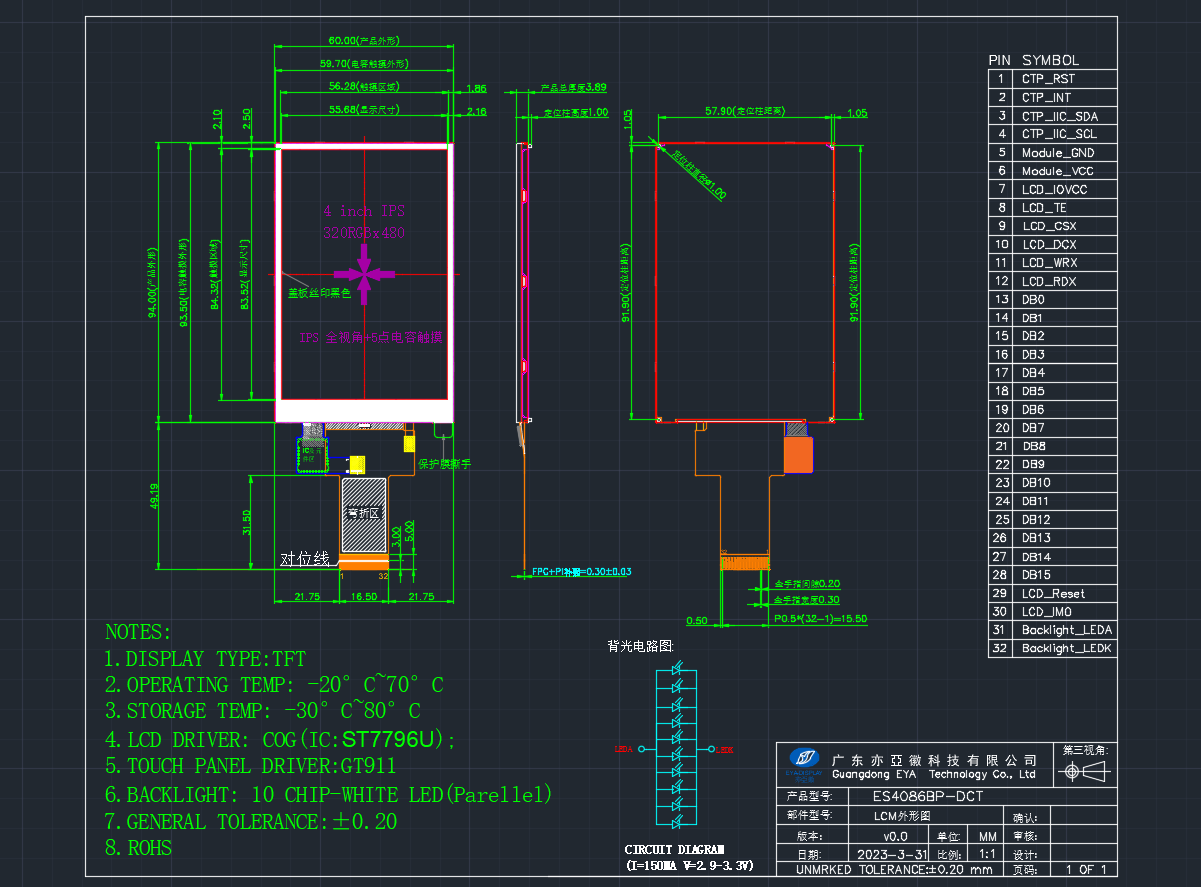
Task: Select the 'CTP_INT' pin entry
Action: [1046, 98]
